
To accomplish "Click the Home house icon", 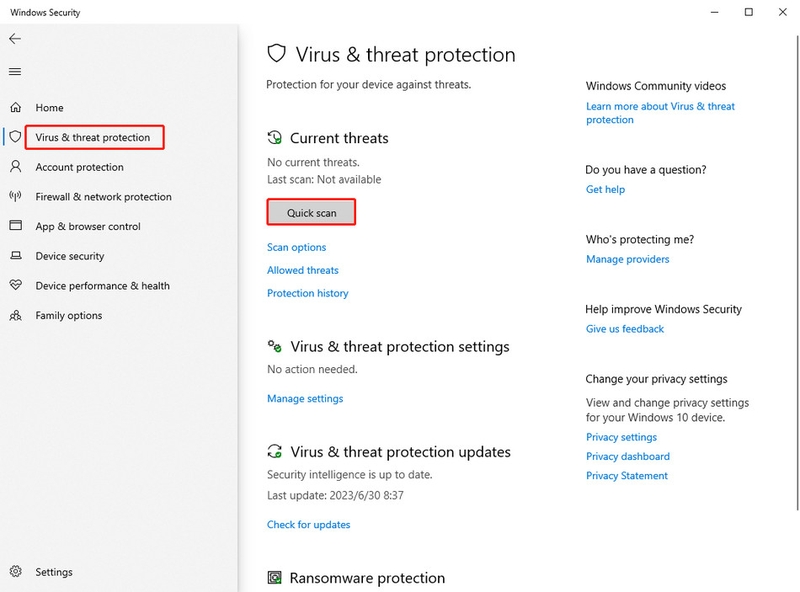I will click(16, 107).
